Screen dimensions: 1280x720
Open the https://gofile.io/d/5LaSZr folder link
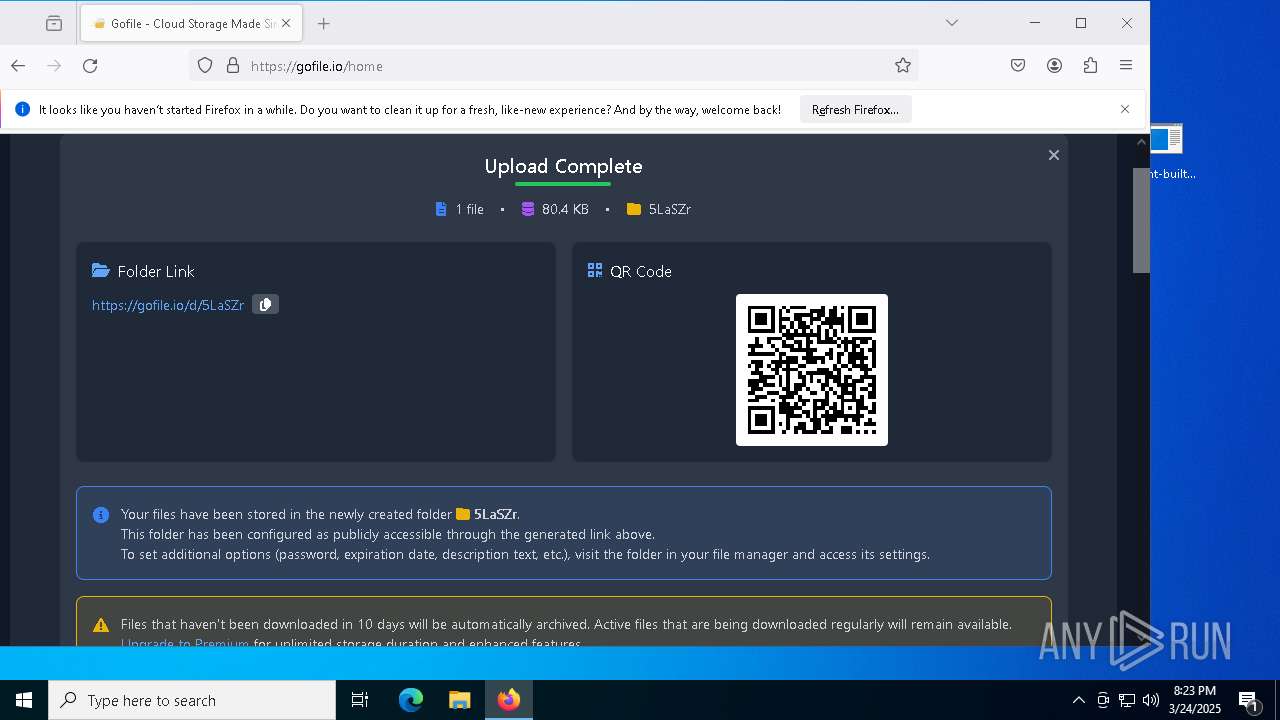168,305
